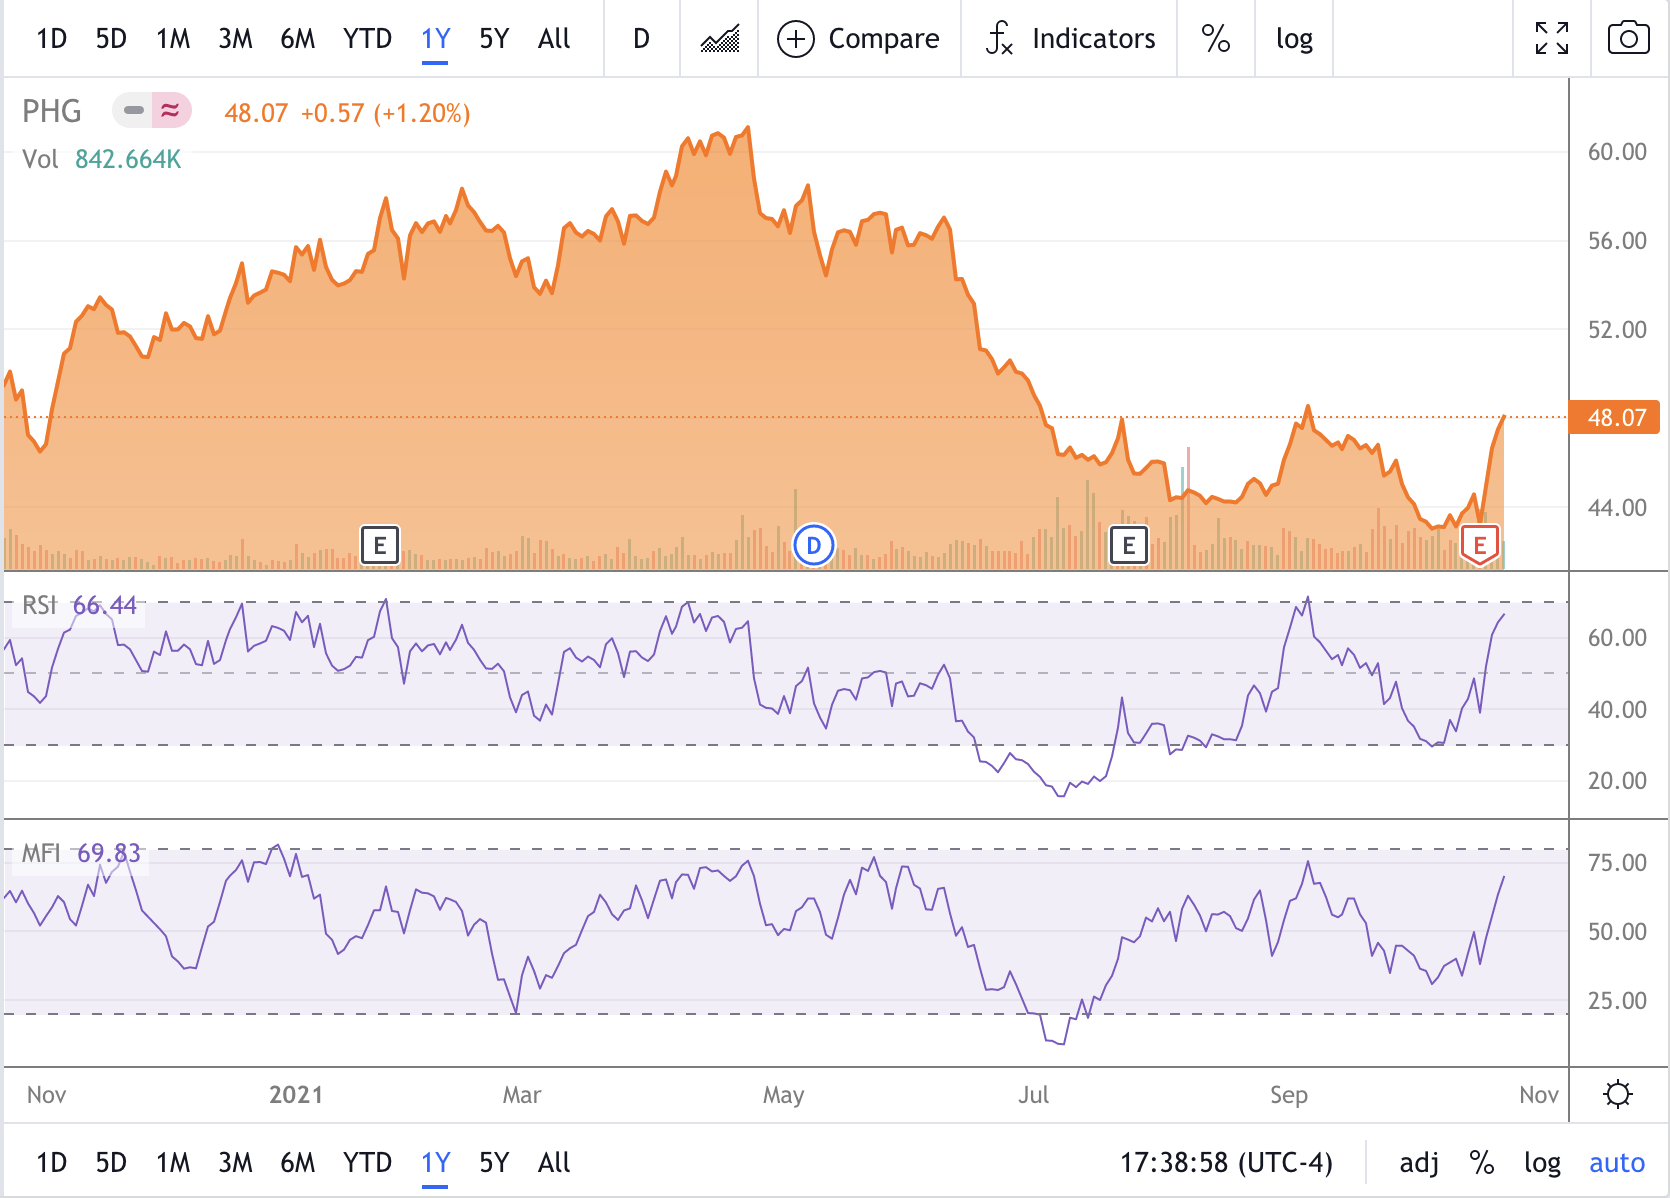Open the D interval dropdown
Screen dimensions: 1670x1198
click(x=642, y=39)
